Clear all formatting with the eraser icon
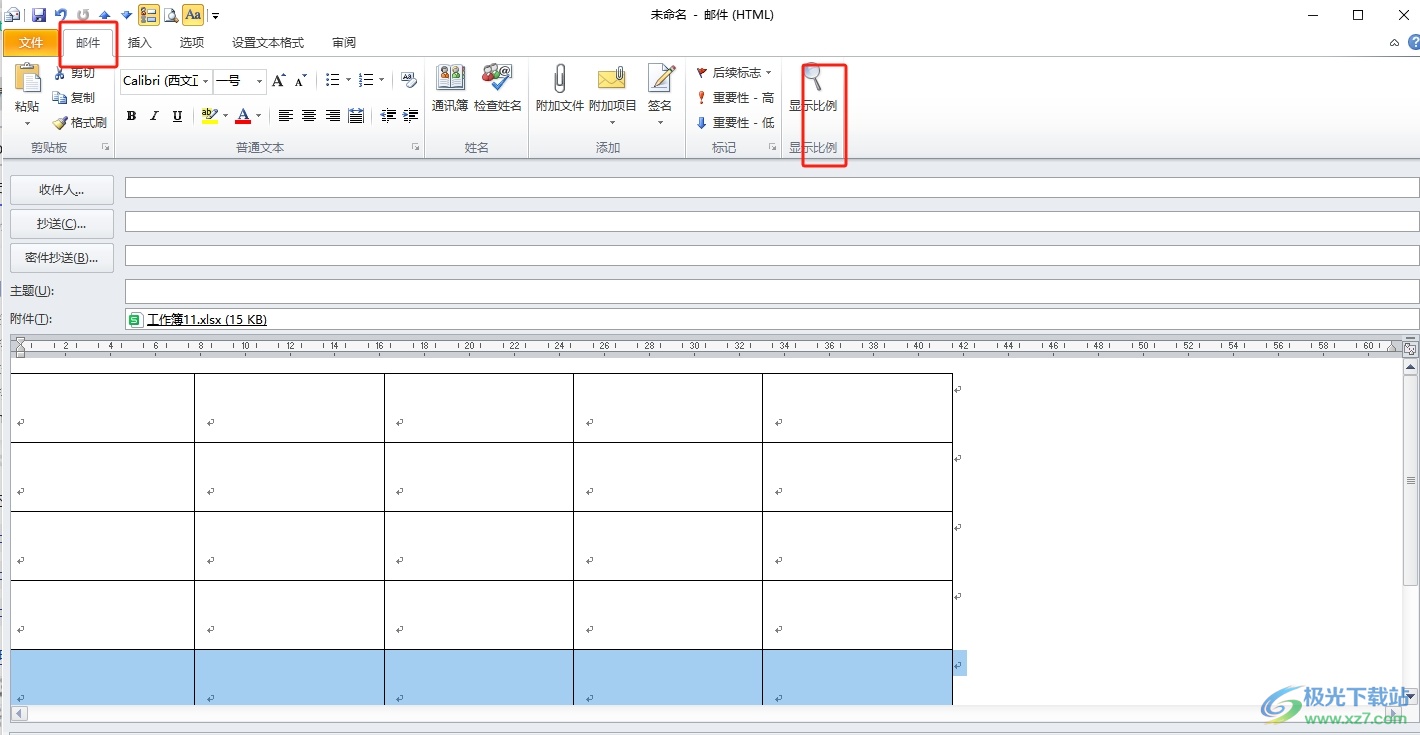Viewport: 1420px width, 735px height. coord(408,81)
